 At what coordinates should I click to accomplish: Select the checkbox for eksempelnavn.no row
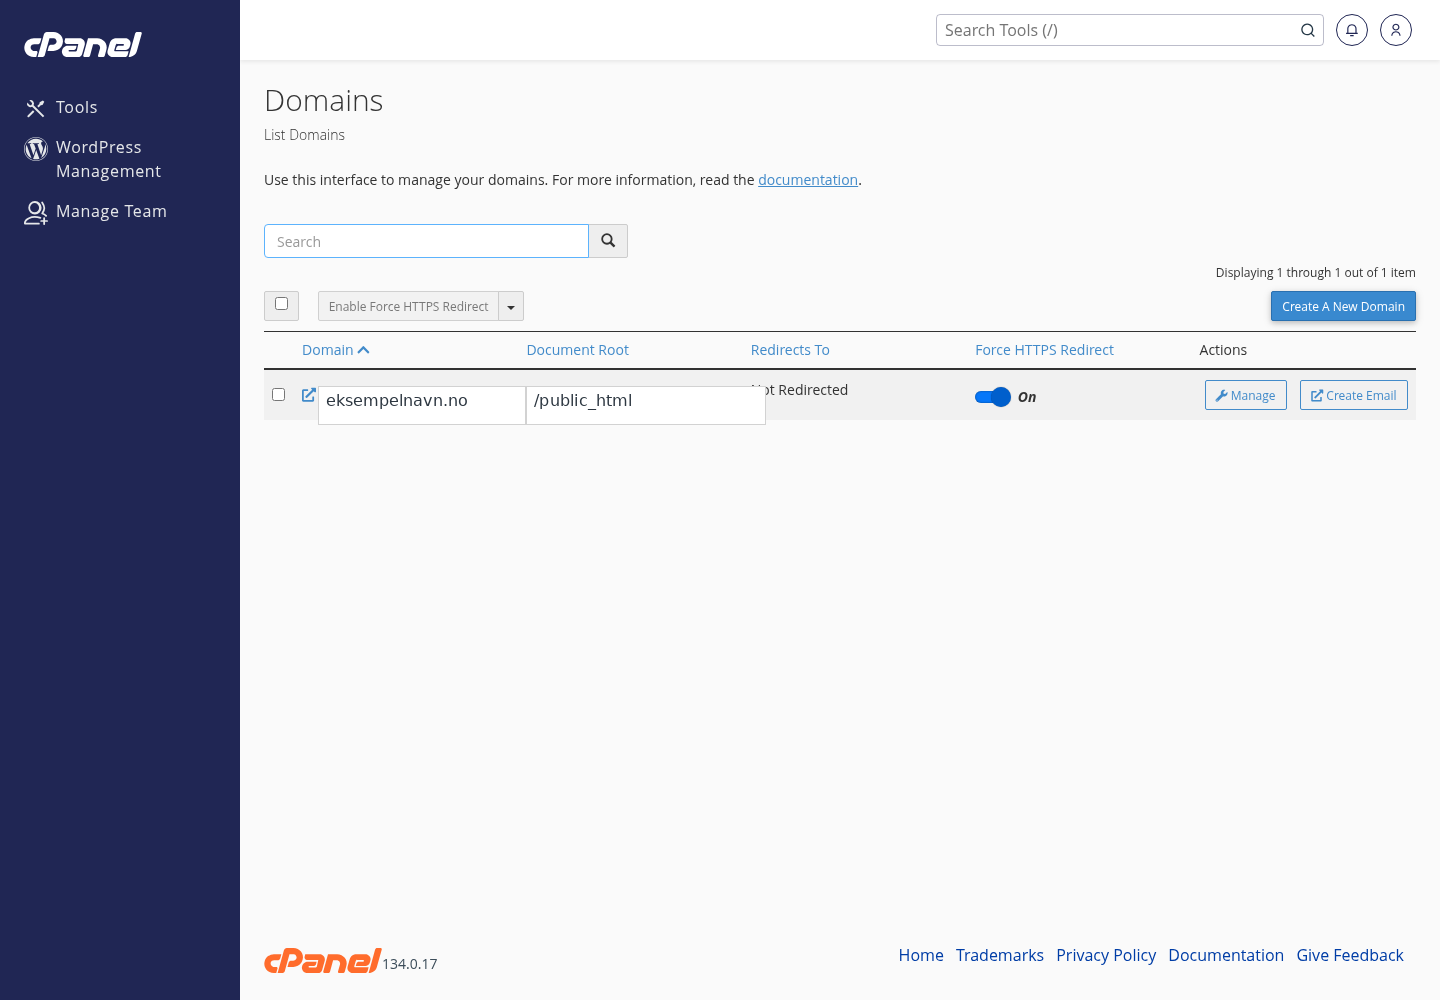click(x=278, y=394)
